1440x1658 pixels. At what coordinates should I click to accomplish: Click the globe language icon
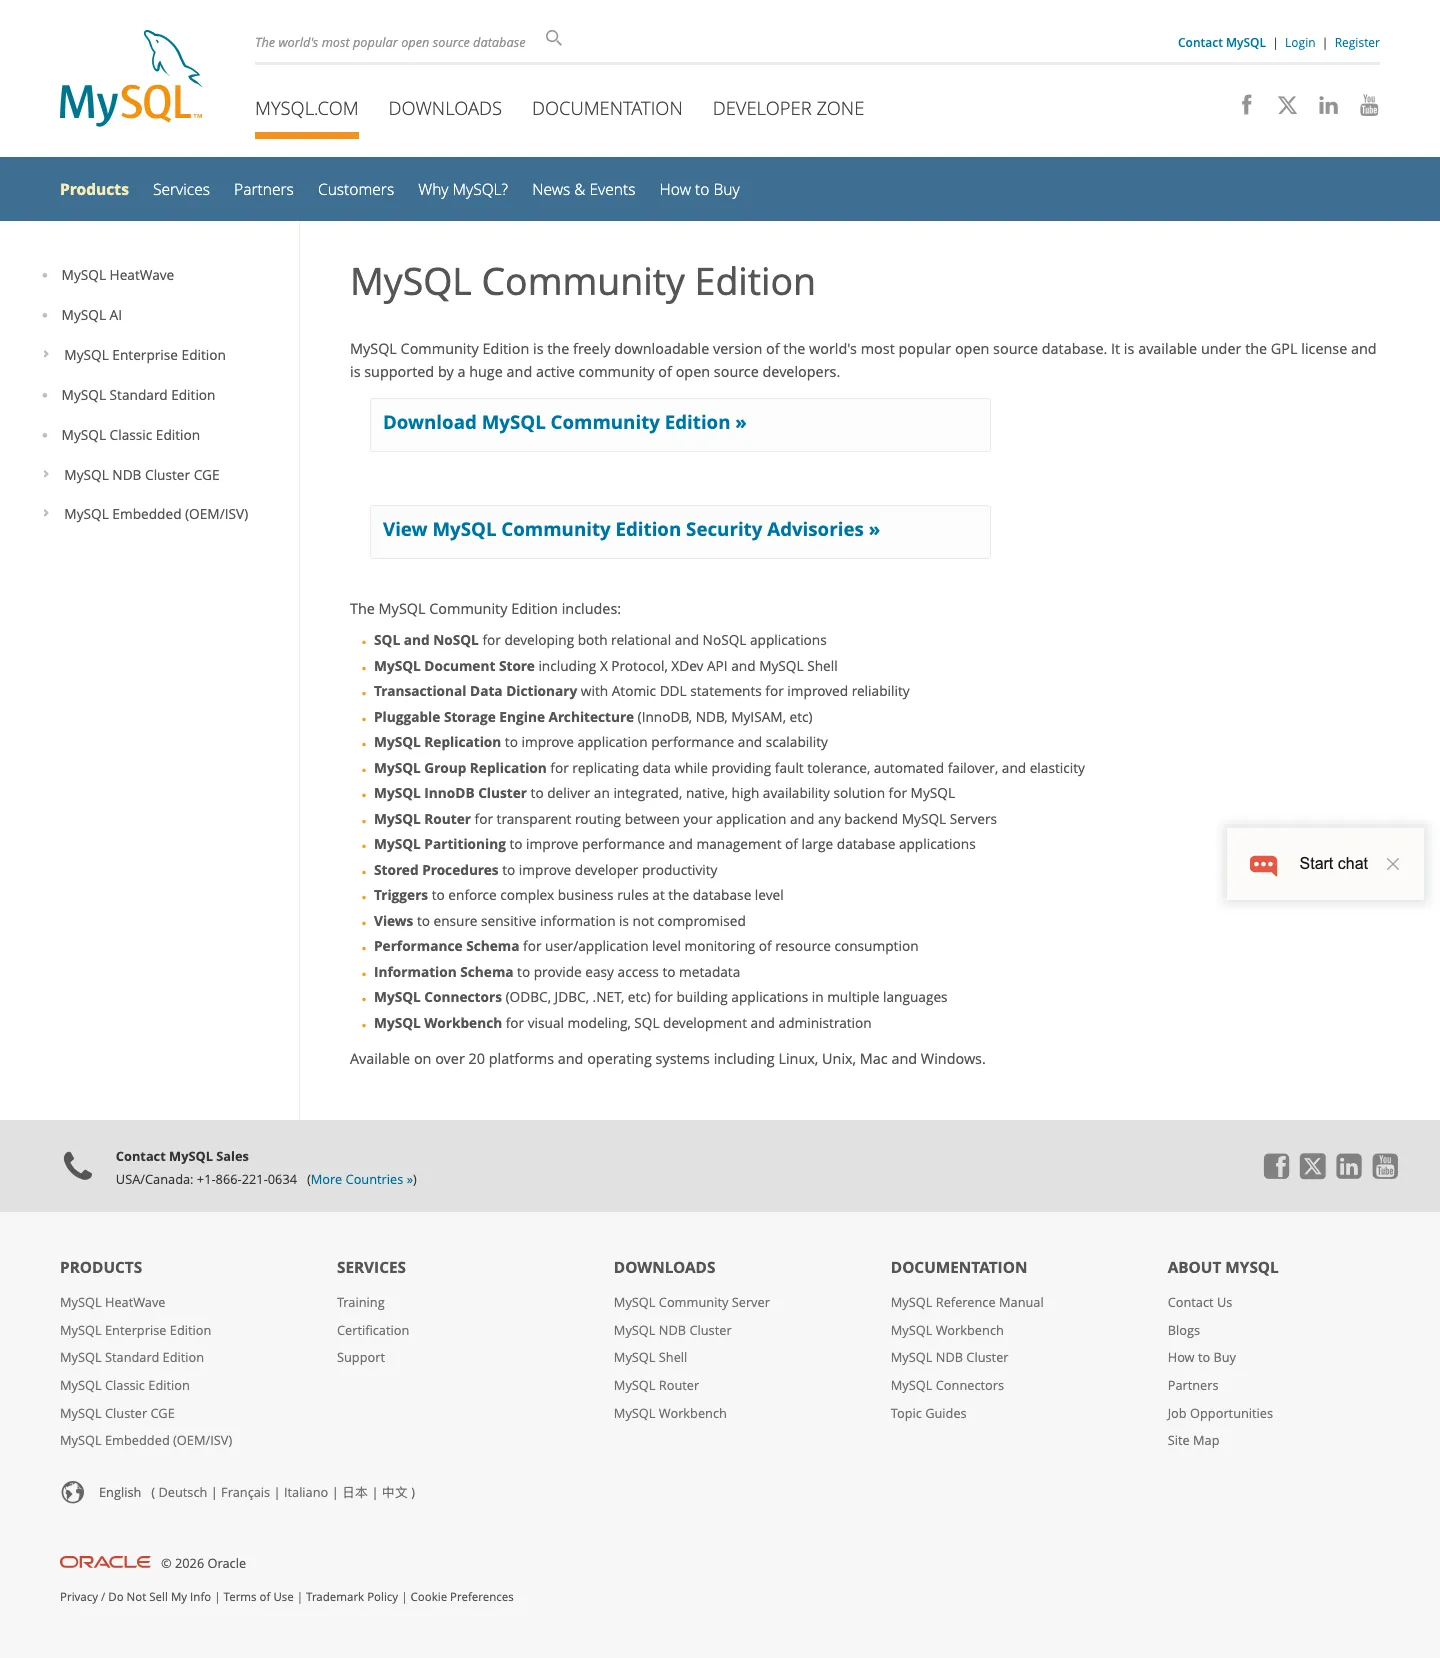pyautogui.click(x=73, y=1492)
